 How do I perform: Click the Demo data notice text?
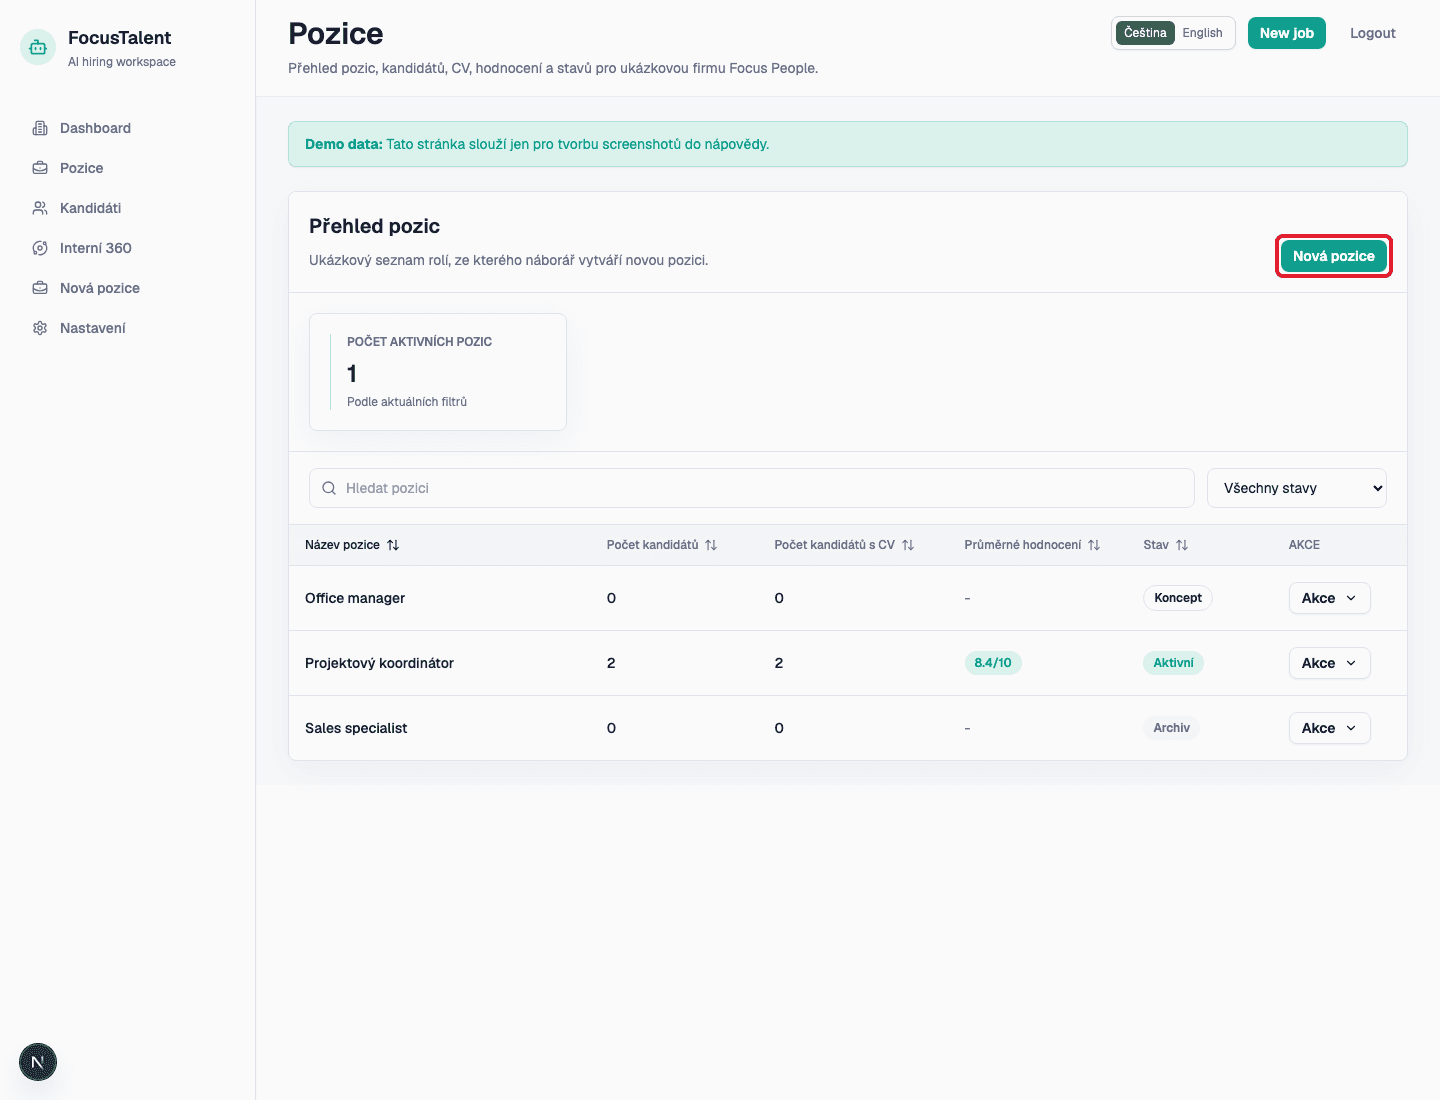click(x=537, y=144)
